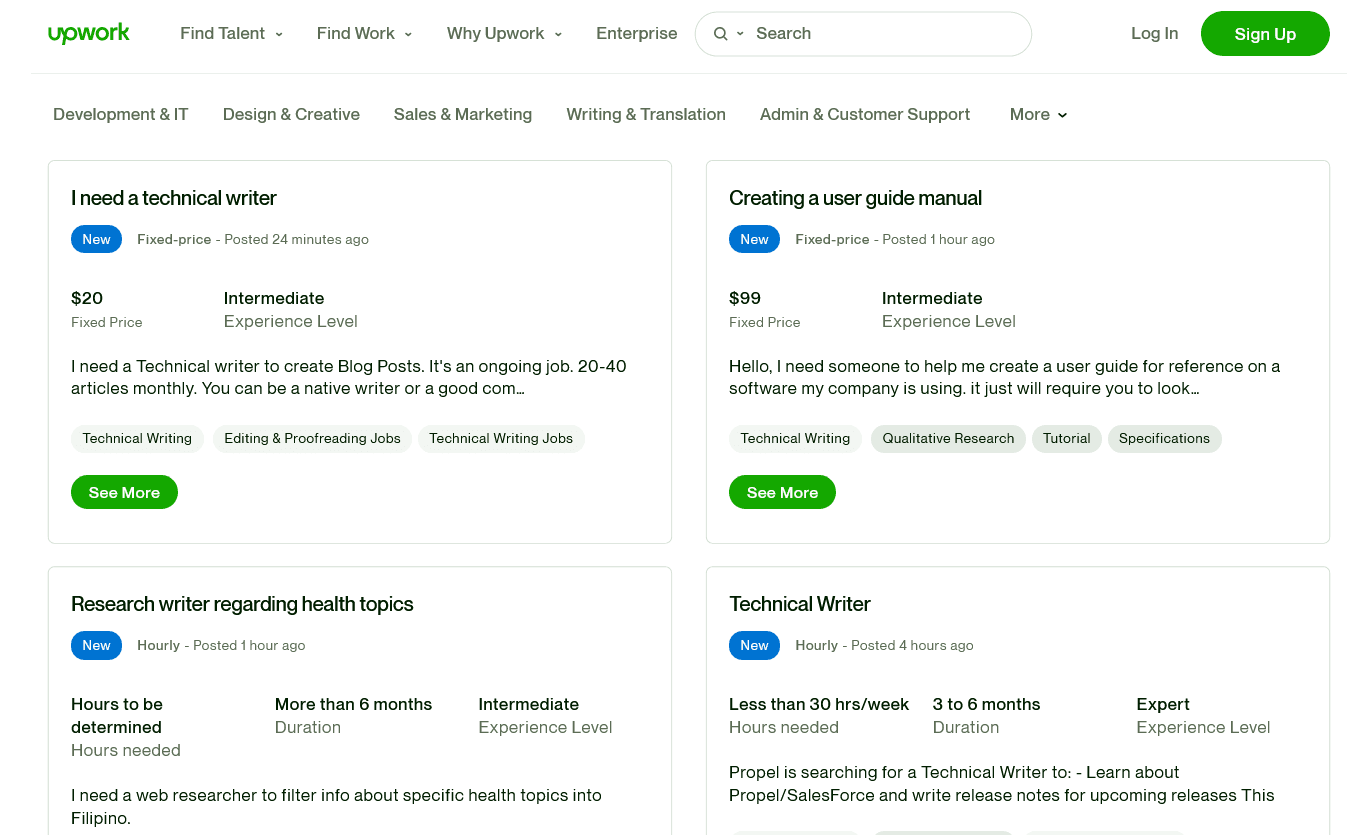The image size is (1372, 835).
Task: Go to the Enterprise page
Action: (x=636, y=33)
